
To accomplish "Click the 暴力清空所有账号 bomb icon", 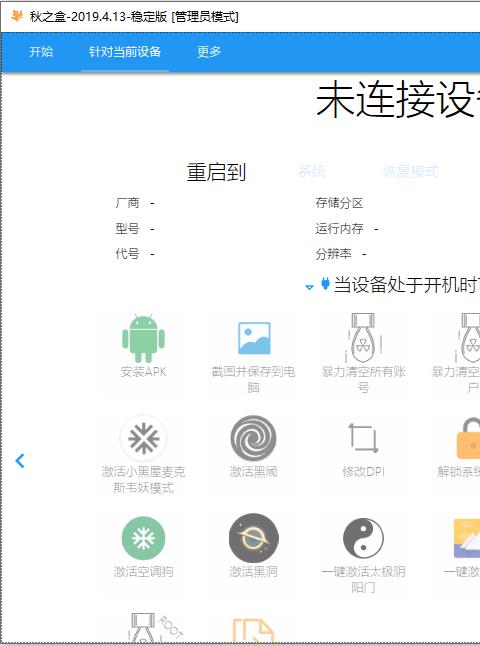I will (x=363, y=338).
